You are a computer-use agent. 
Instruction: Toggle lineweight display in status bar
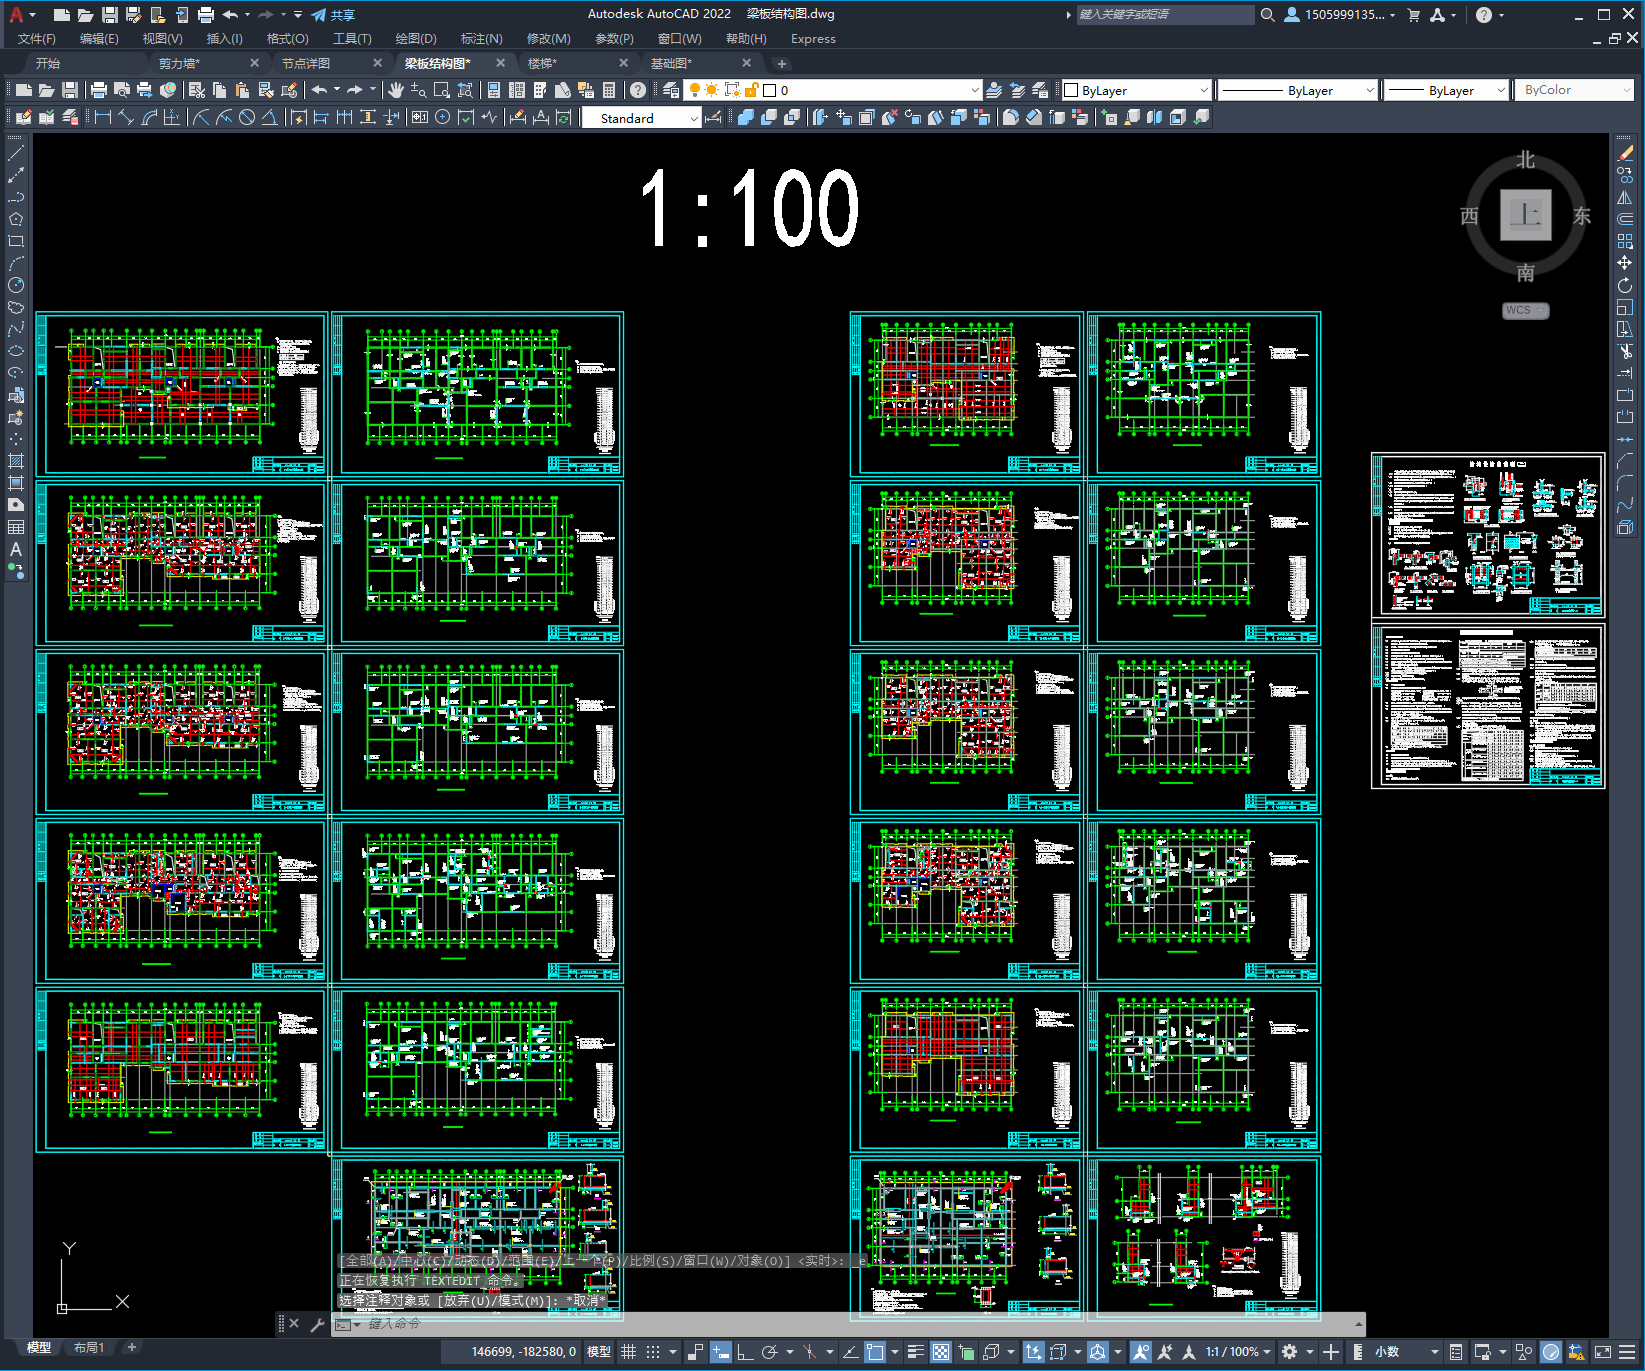915,1352
